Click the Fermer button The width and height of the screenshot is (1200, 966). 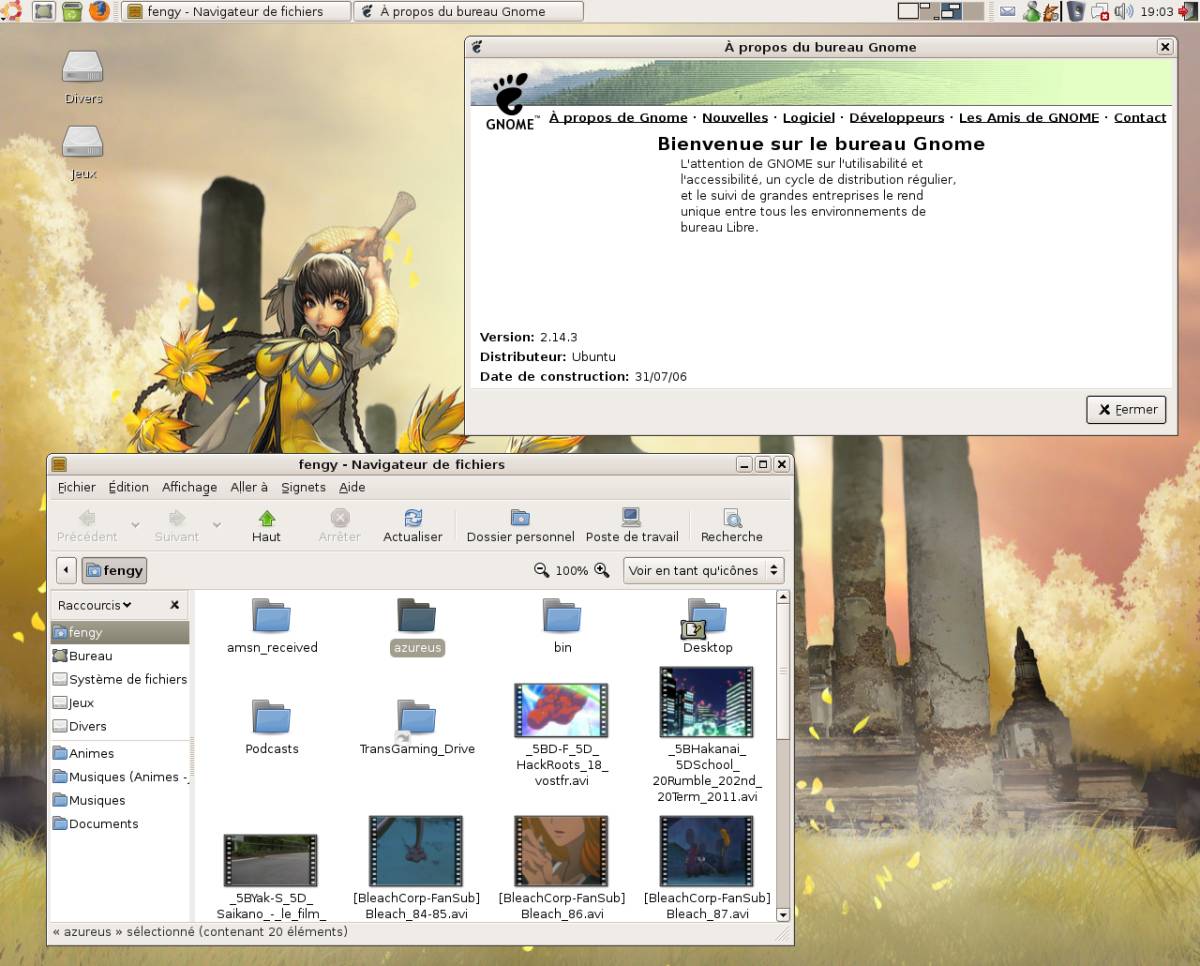click(1126, 409)
